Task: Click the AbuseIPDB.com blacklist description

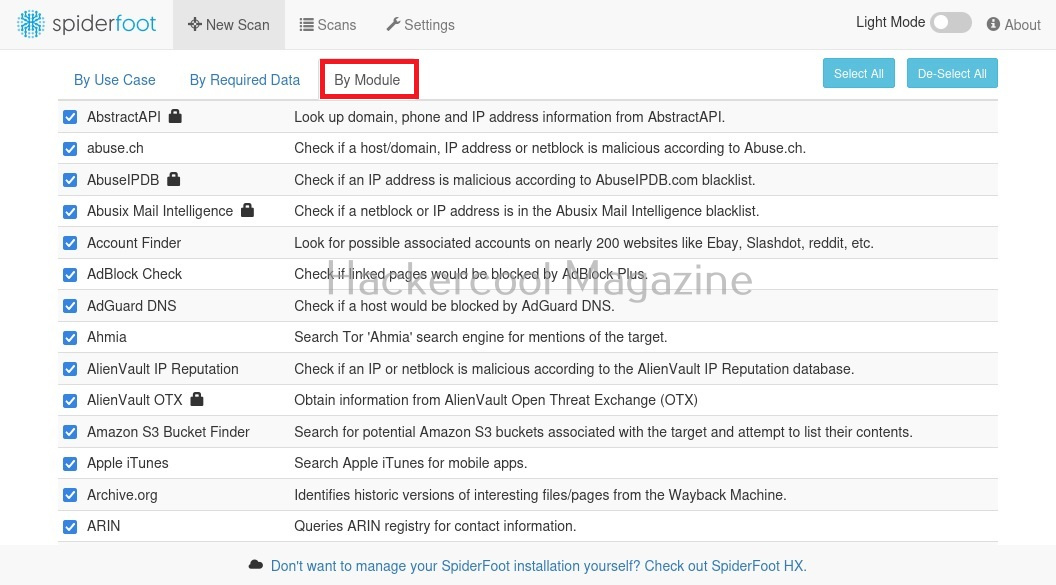Action: tap(525, 180)
